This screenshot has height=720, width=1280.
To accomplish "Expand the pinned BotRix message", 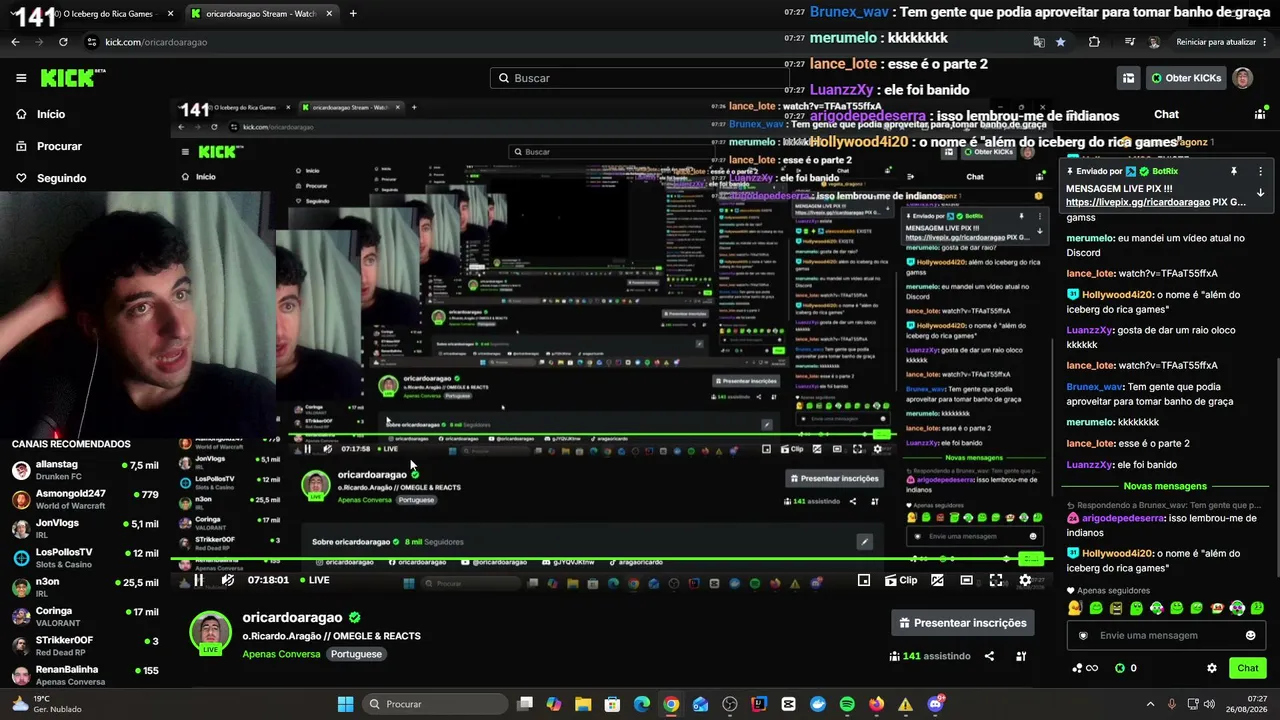I will coord(1260,193).
